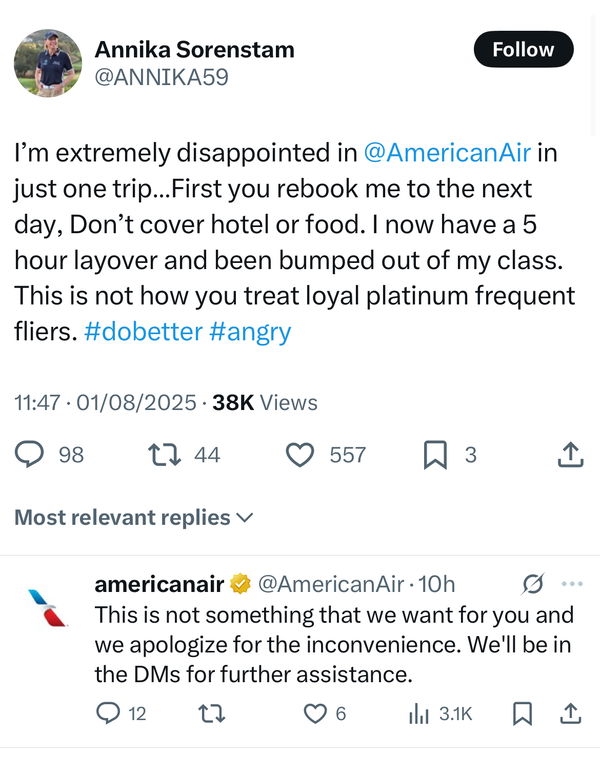This screenshot has height=757, width=600.
Task: View analytics of americanair reply
Action: click(x=418, y=713)
